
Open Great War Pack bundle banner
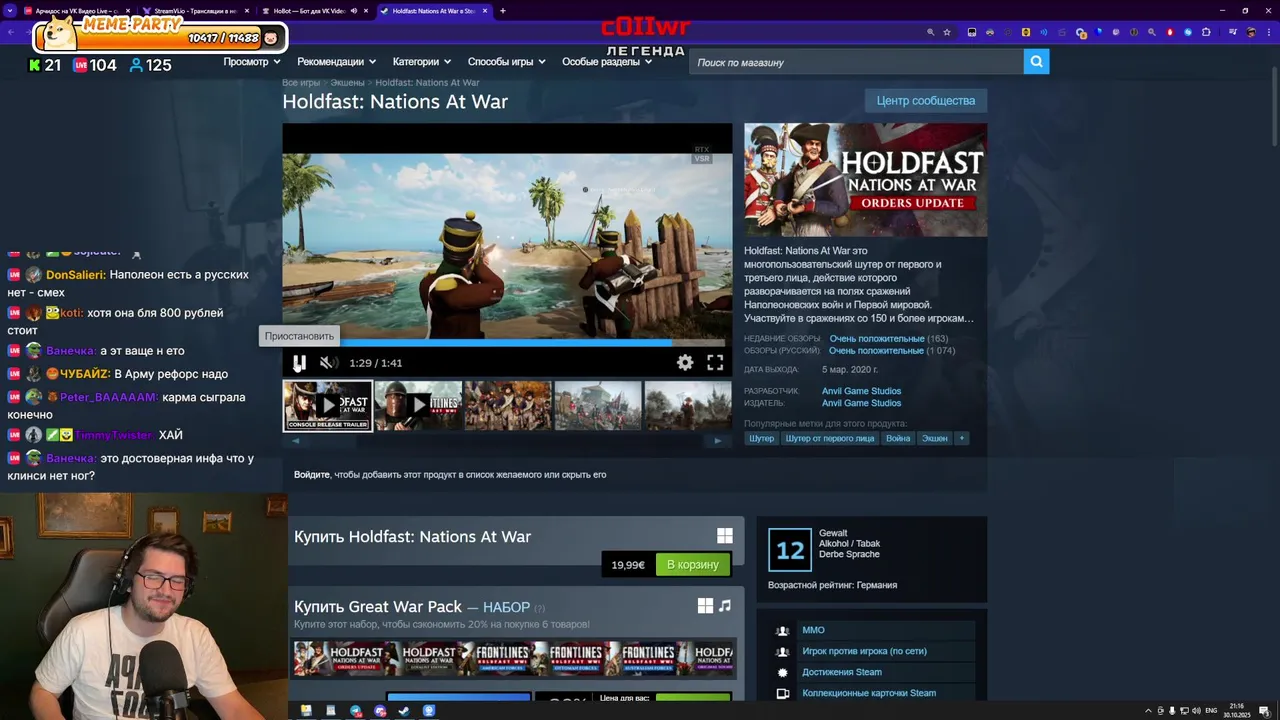click(x=513, y=659)
